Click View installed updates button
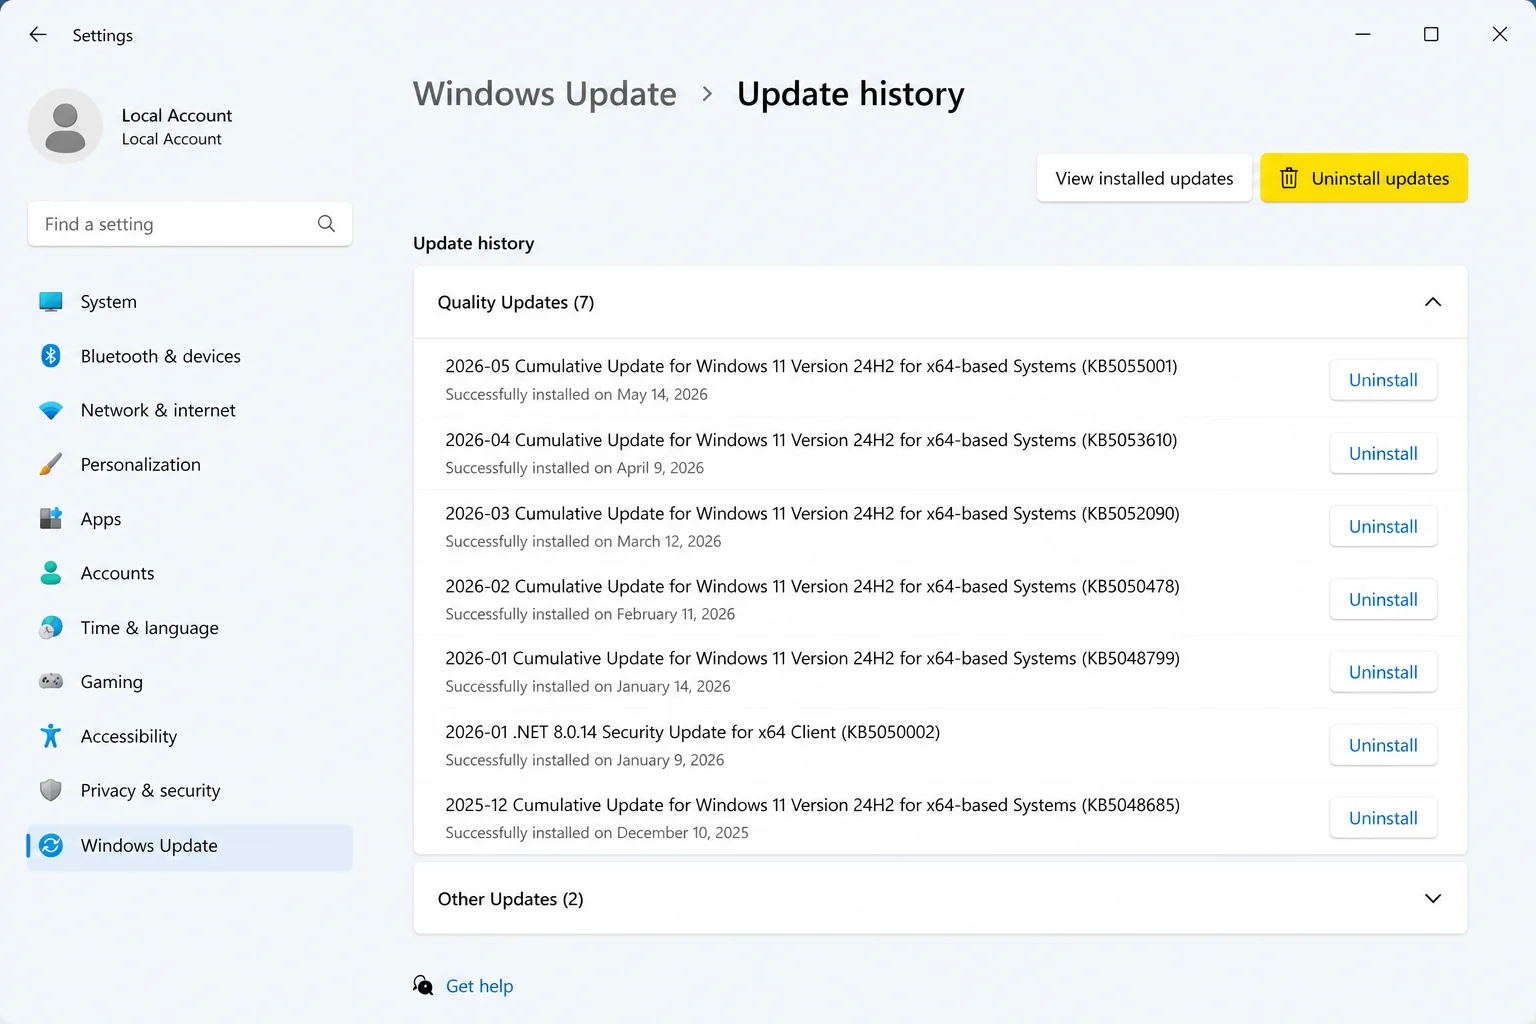The height and width of the screenshot is (1024, 1536). click(1144, 178)
